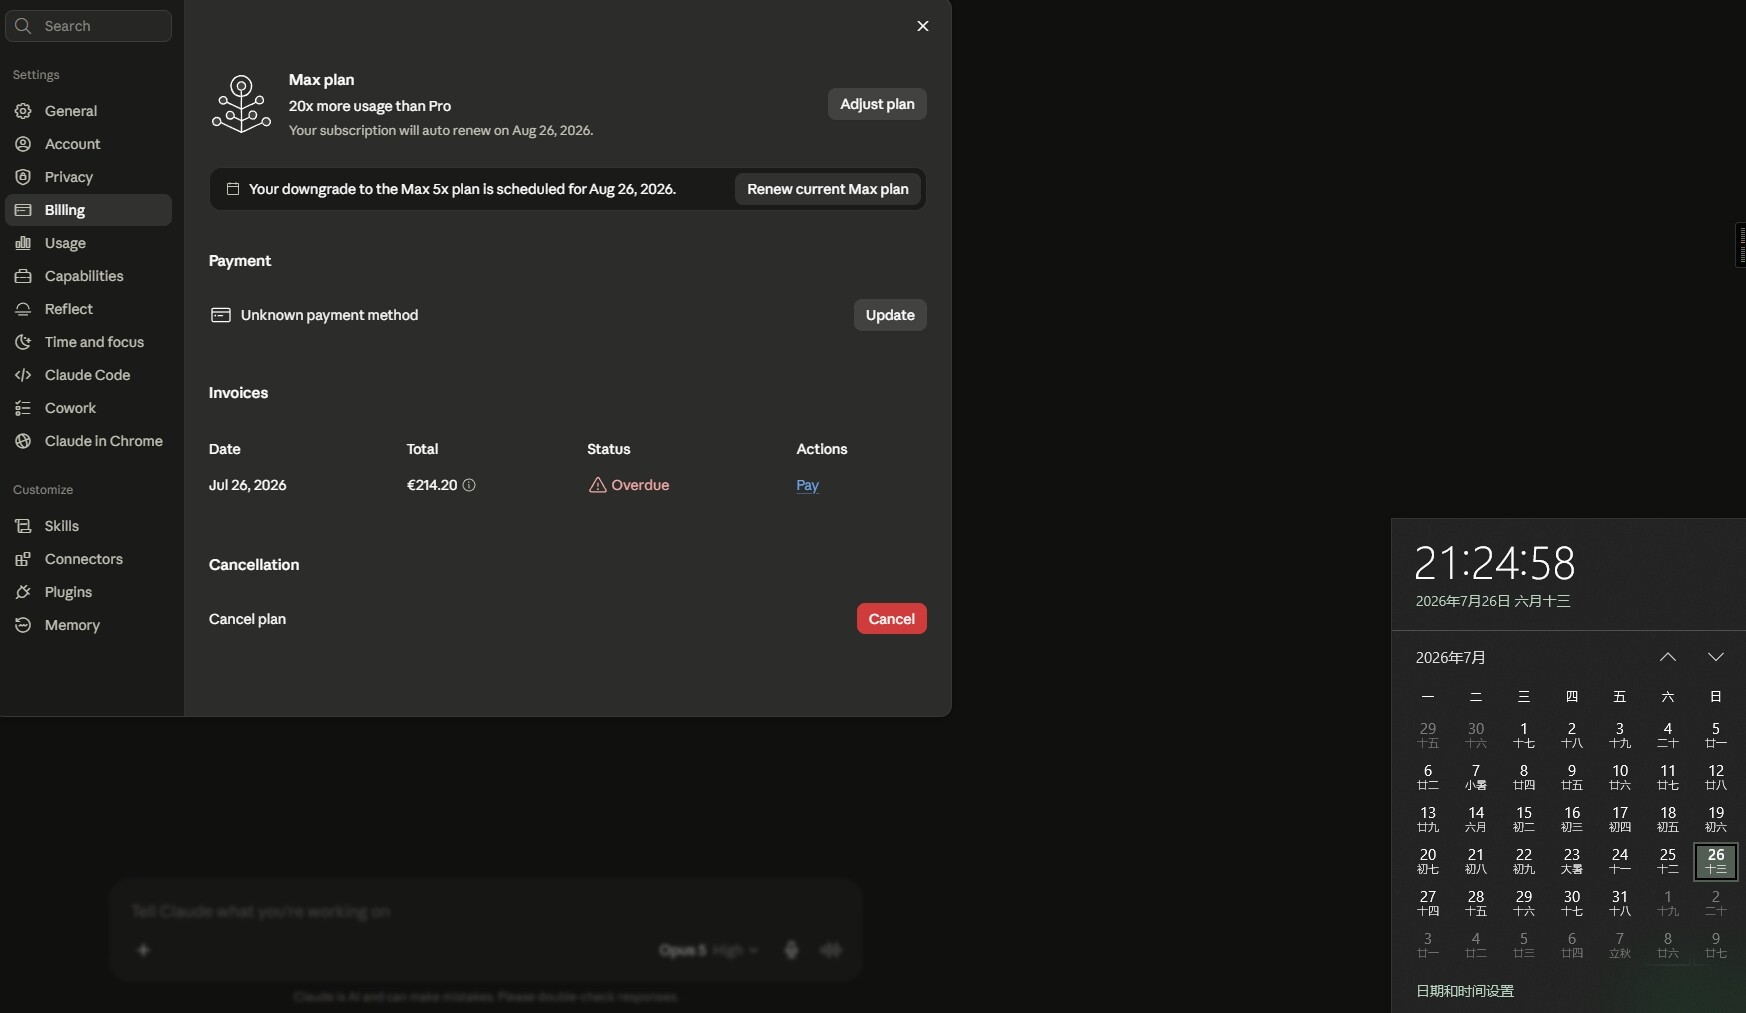
Task: Select July 1 in the calendar
Action: (x=1524, y=735)
